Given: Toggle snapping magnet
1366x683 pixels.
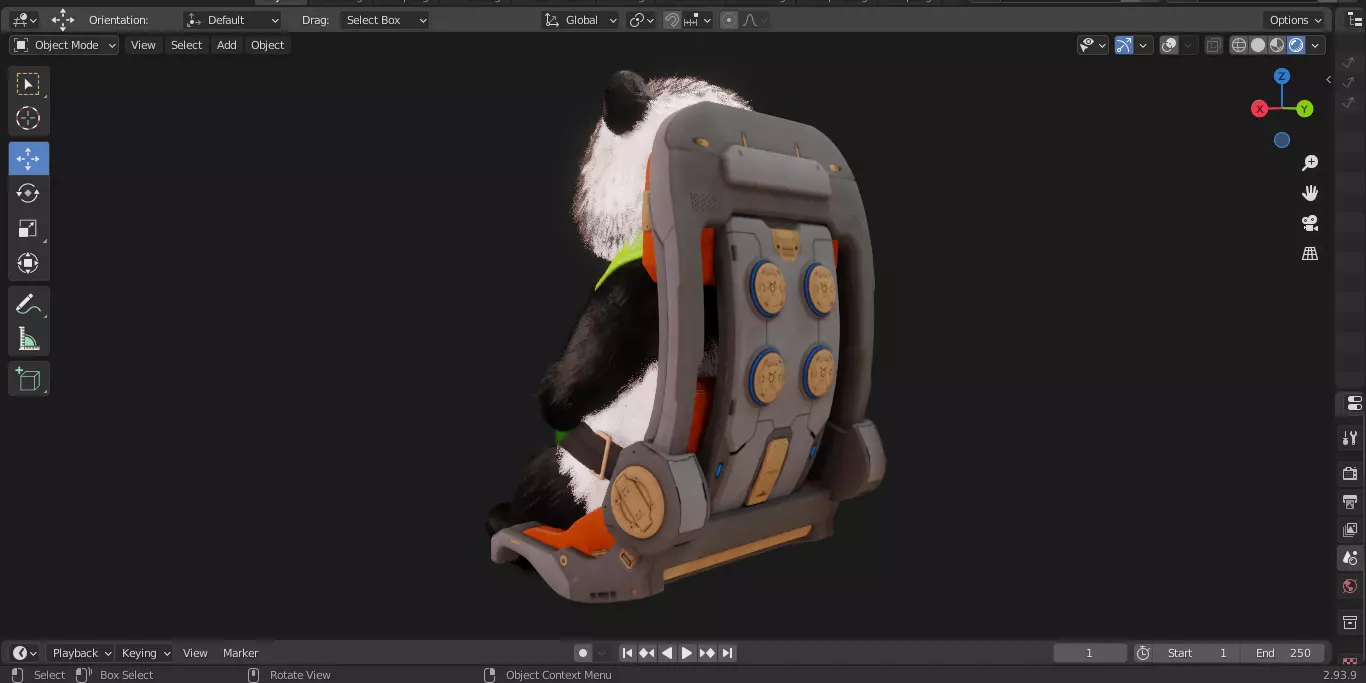Looking at the screenshot, I should pyautogui.click(x=672, y=20).
